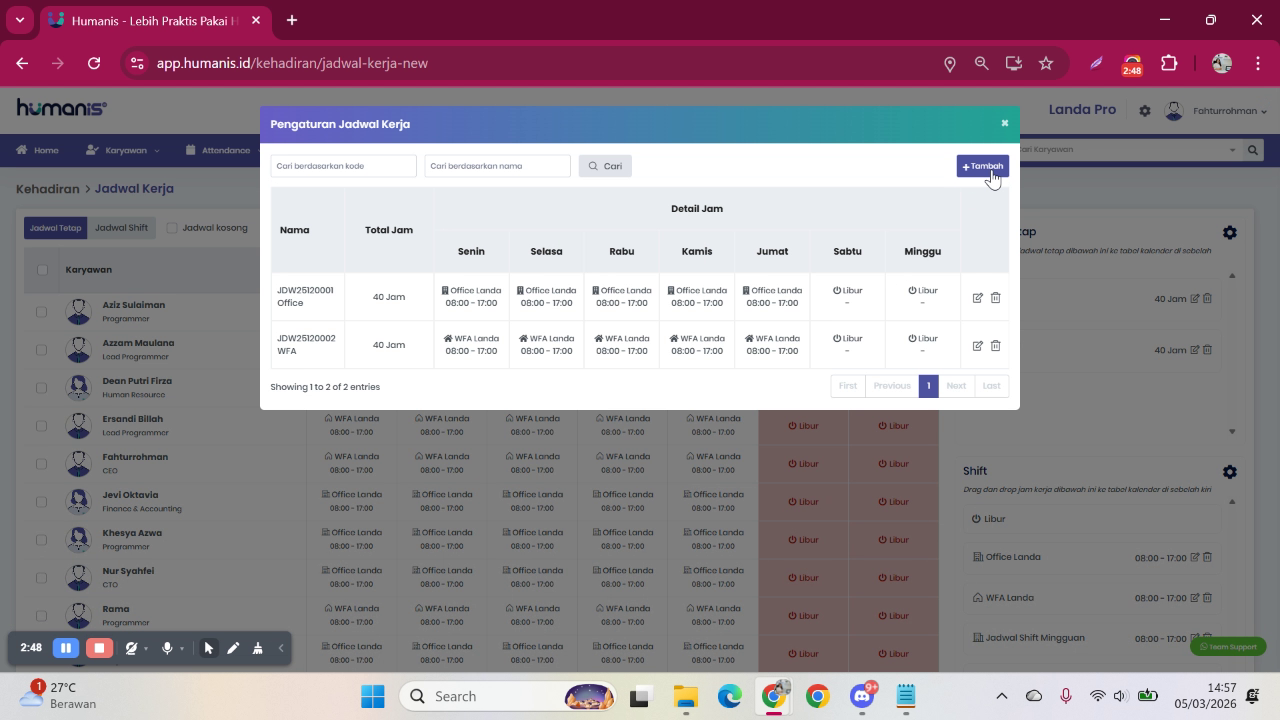Open gear settings of Shift panel

[1230, 471]
